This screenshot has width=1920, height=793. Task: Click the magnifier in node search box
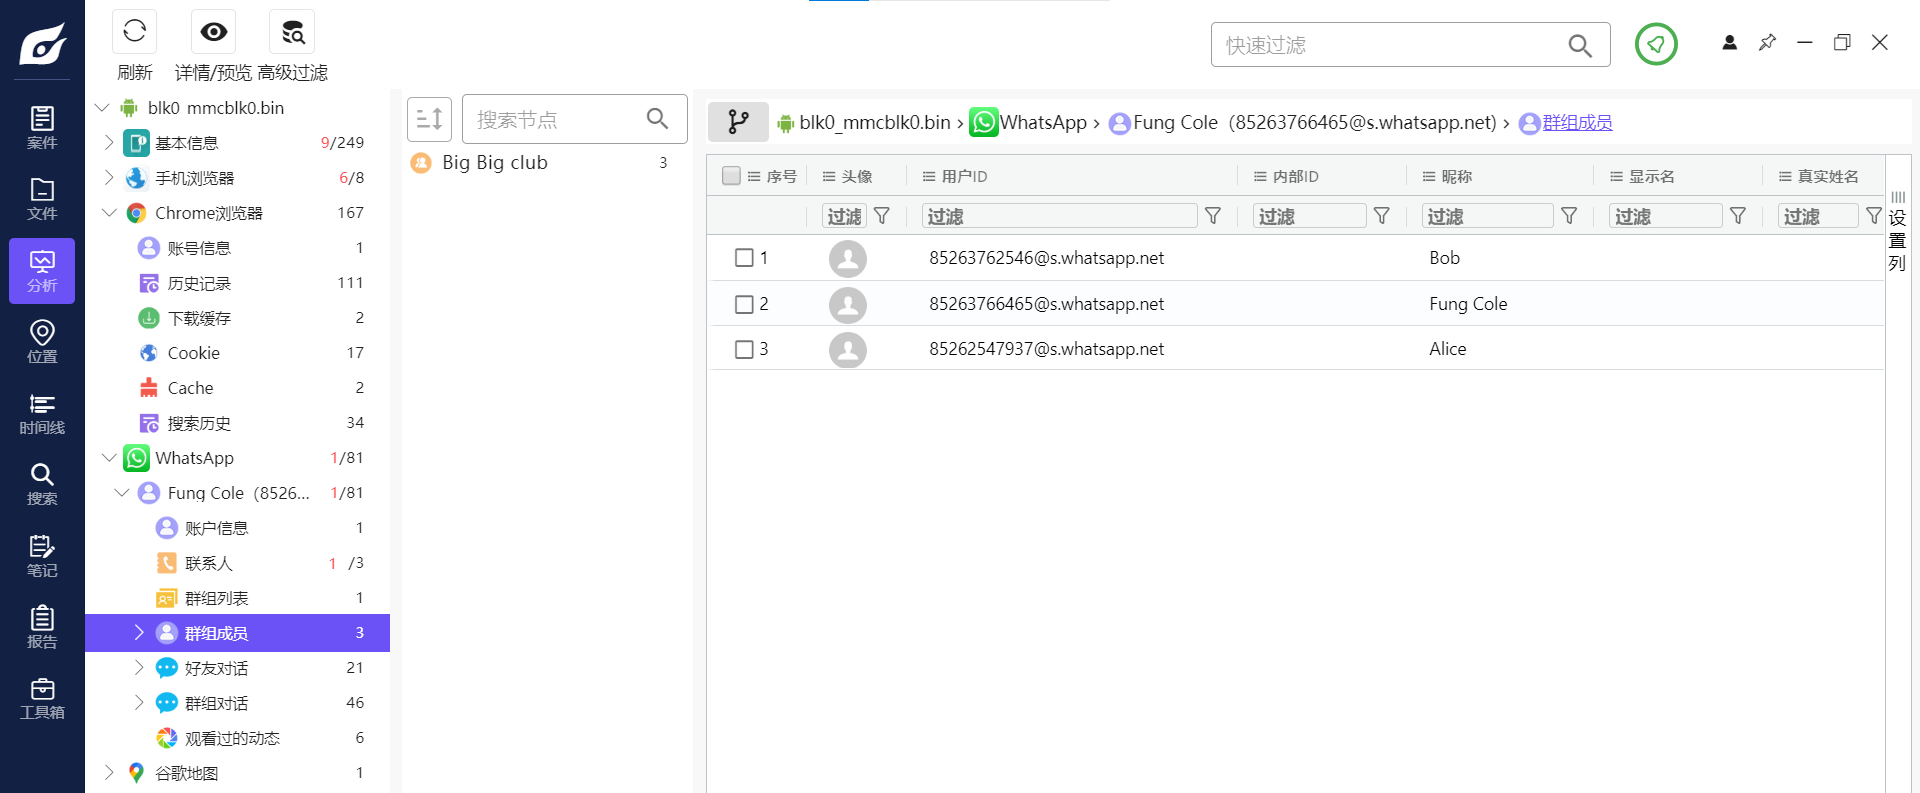(x=657, y=119)
